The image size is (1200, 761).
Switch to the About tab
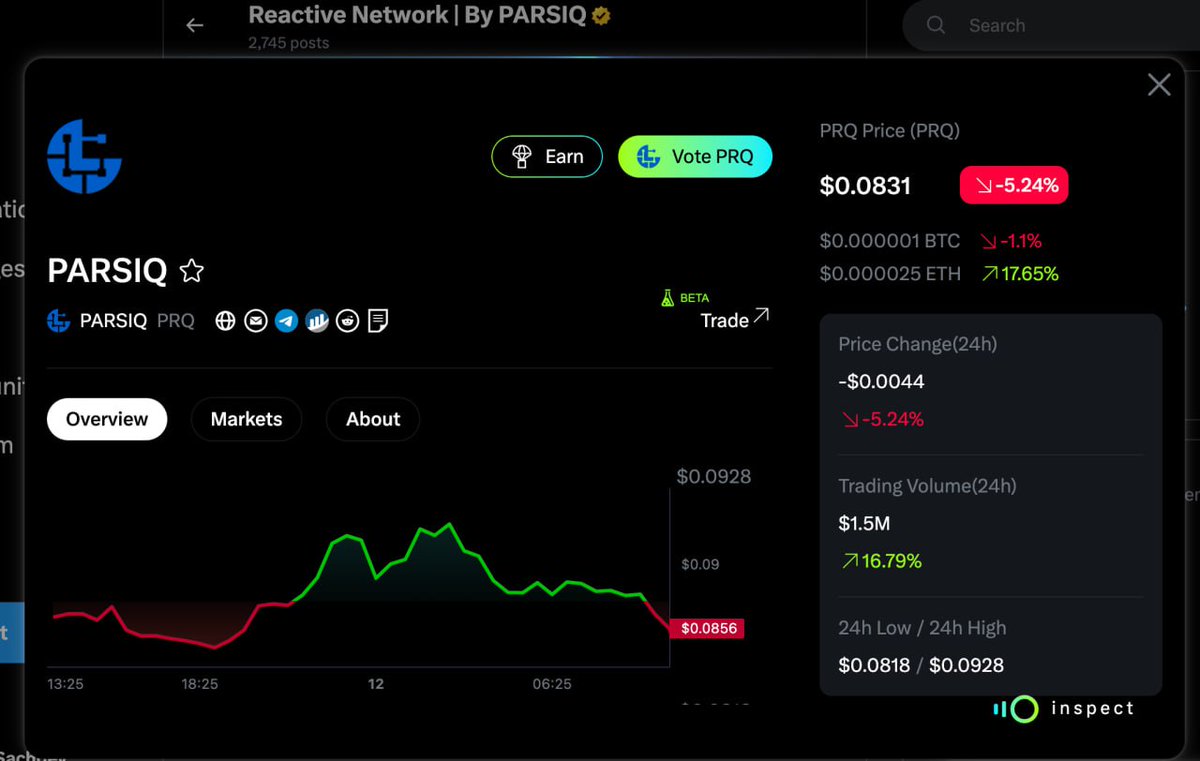373,419
